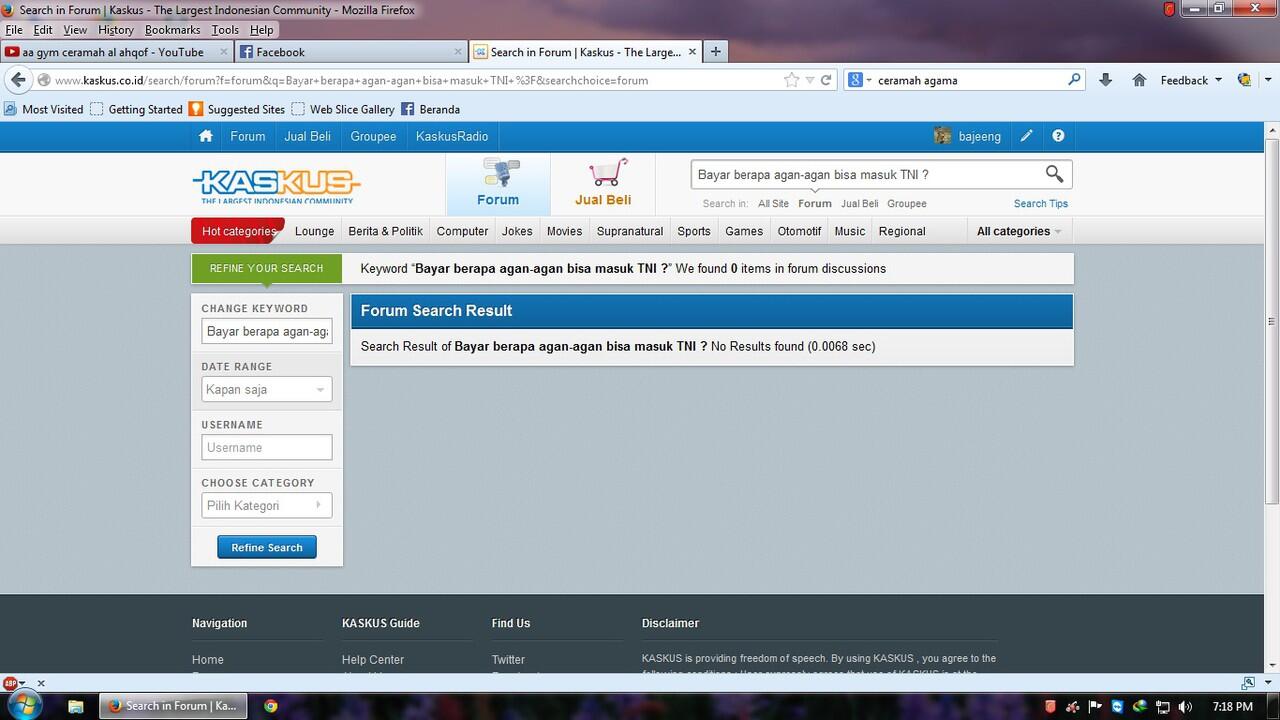Image resolution: width=1280 pixels, height=720 pixels.
Task: Open the Search Tips link
Action: tap(1041, 203)
